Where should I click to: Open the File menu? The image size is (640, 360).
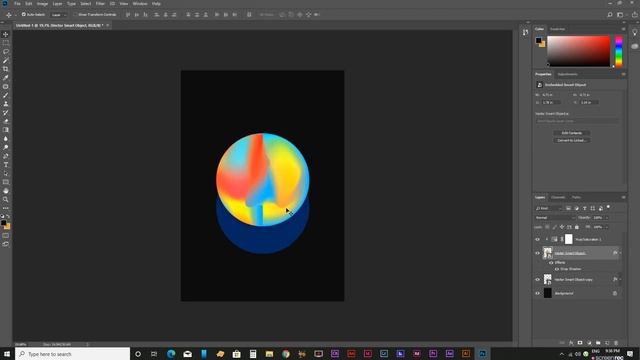[17, 4]
